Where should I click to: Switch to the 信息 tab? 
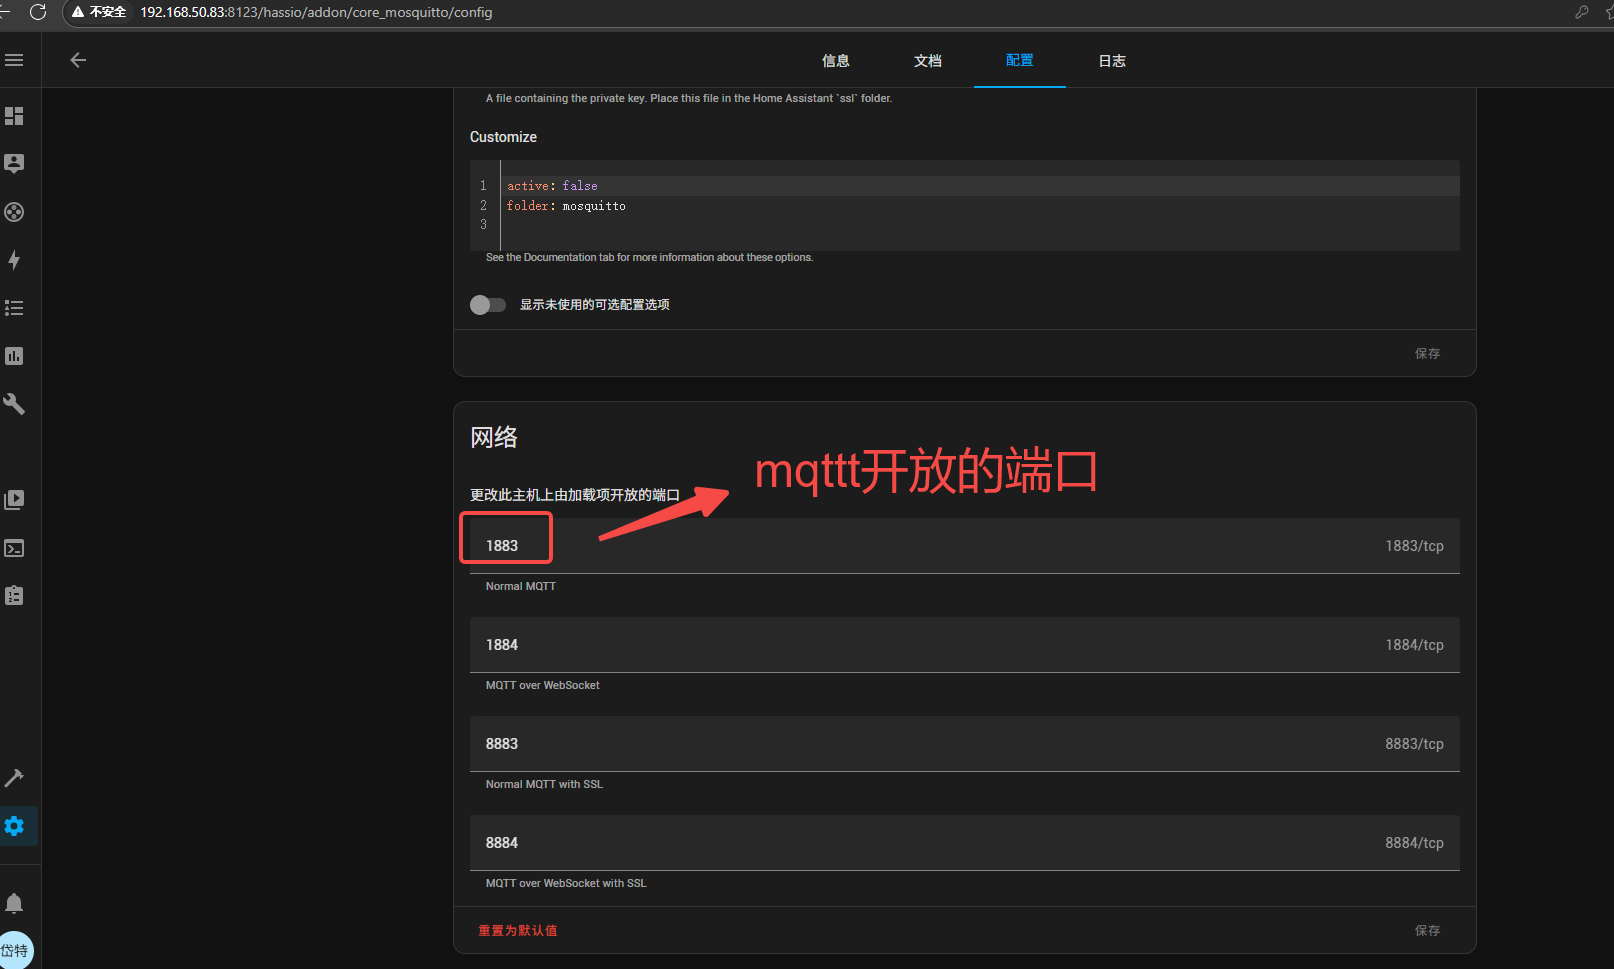[835, 61]
